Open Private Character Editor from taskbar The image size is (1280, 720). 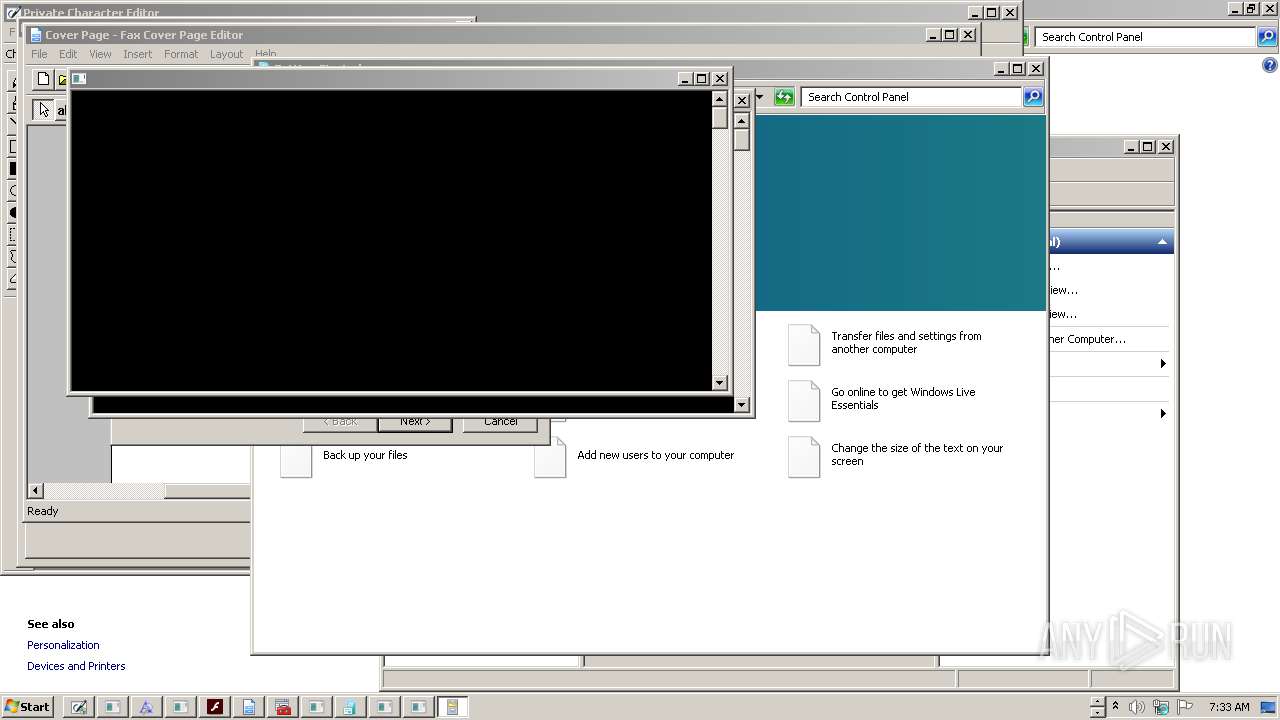point(78,707)
